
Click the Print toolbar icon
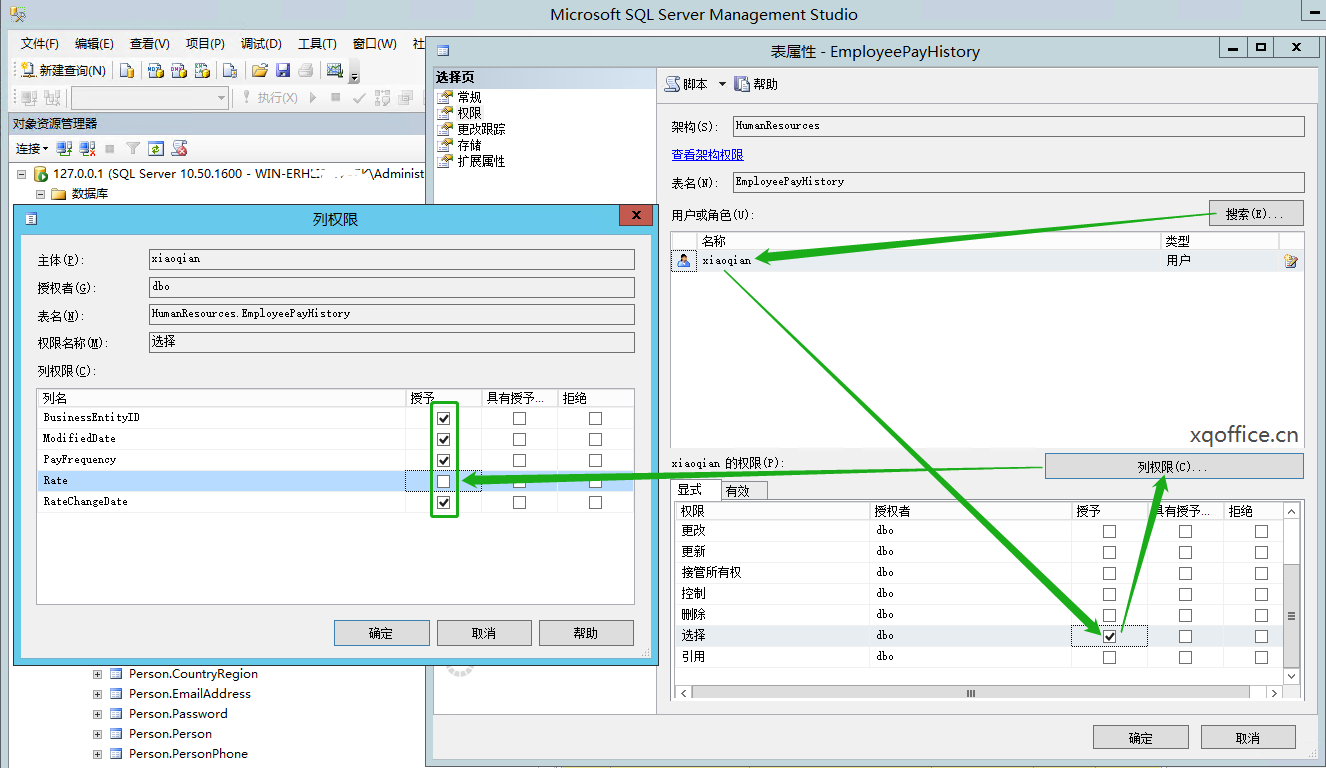306,70
